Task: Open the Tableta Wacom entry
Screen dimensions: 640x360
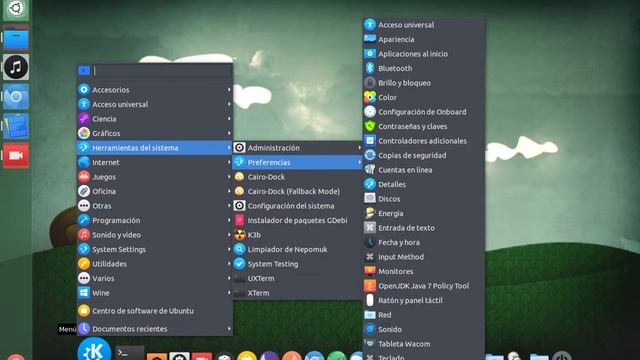Action: point(424,344)
